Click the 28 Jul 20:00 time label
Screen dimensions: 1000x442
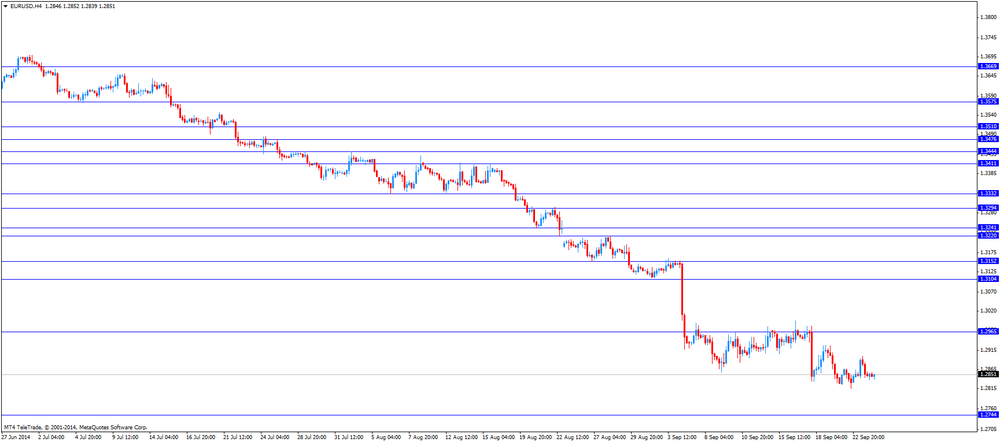(x=311, y=438)
